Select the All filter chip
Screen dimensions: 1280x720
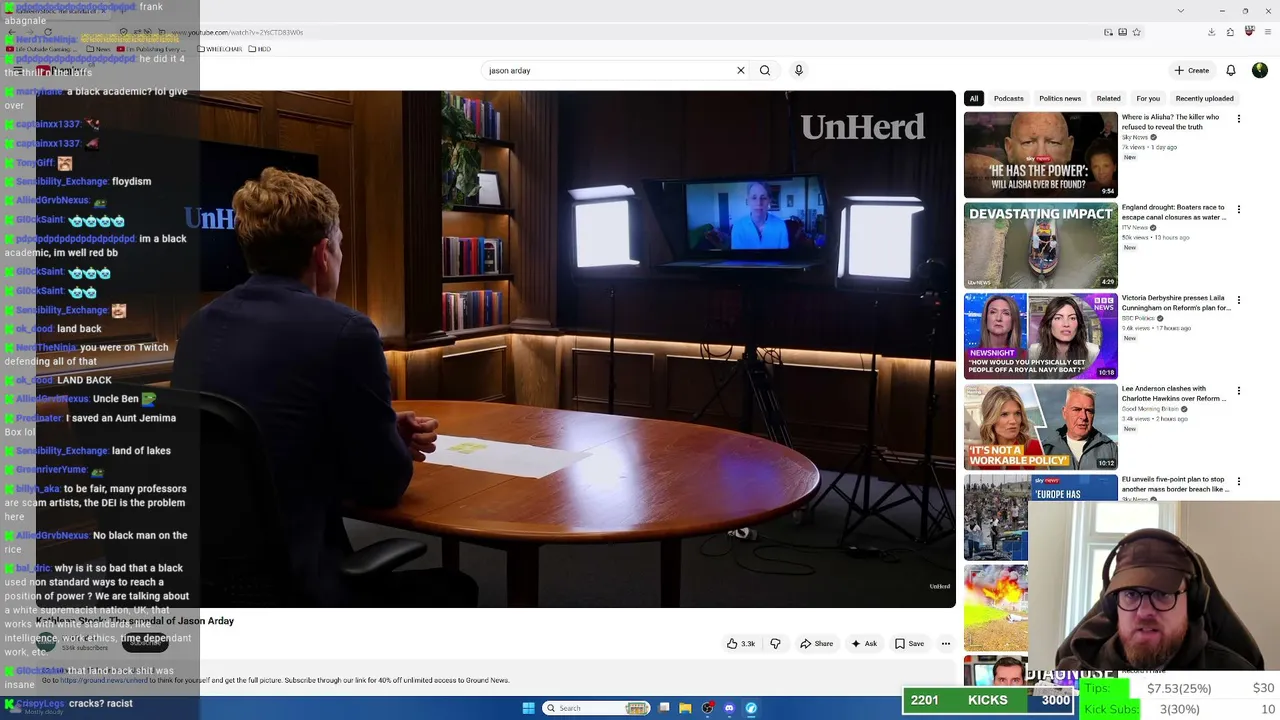pyautogui.click(x=973, y=98)
